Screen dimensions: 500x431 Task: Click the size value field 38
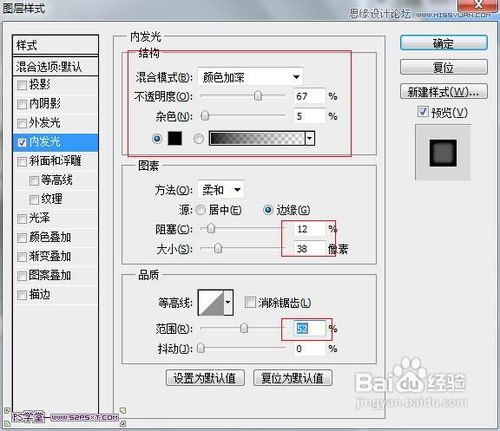click(309, 249)
